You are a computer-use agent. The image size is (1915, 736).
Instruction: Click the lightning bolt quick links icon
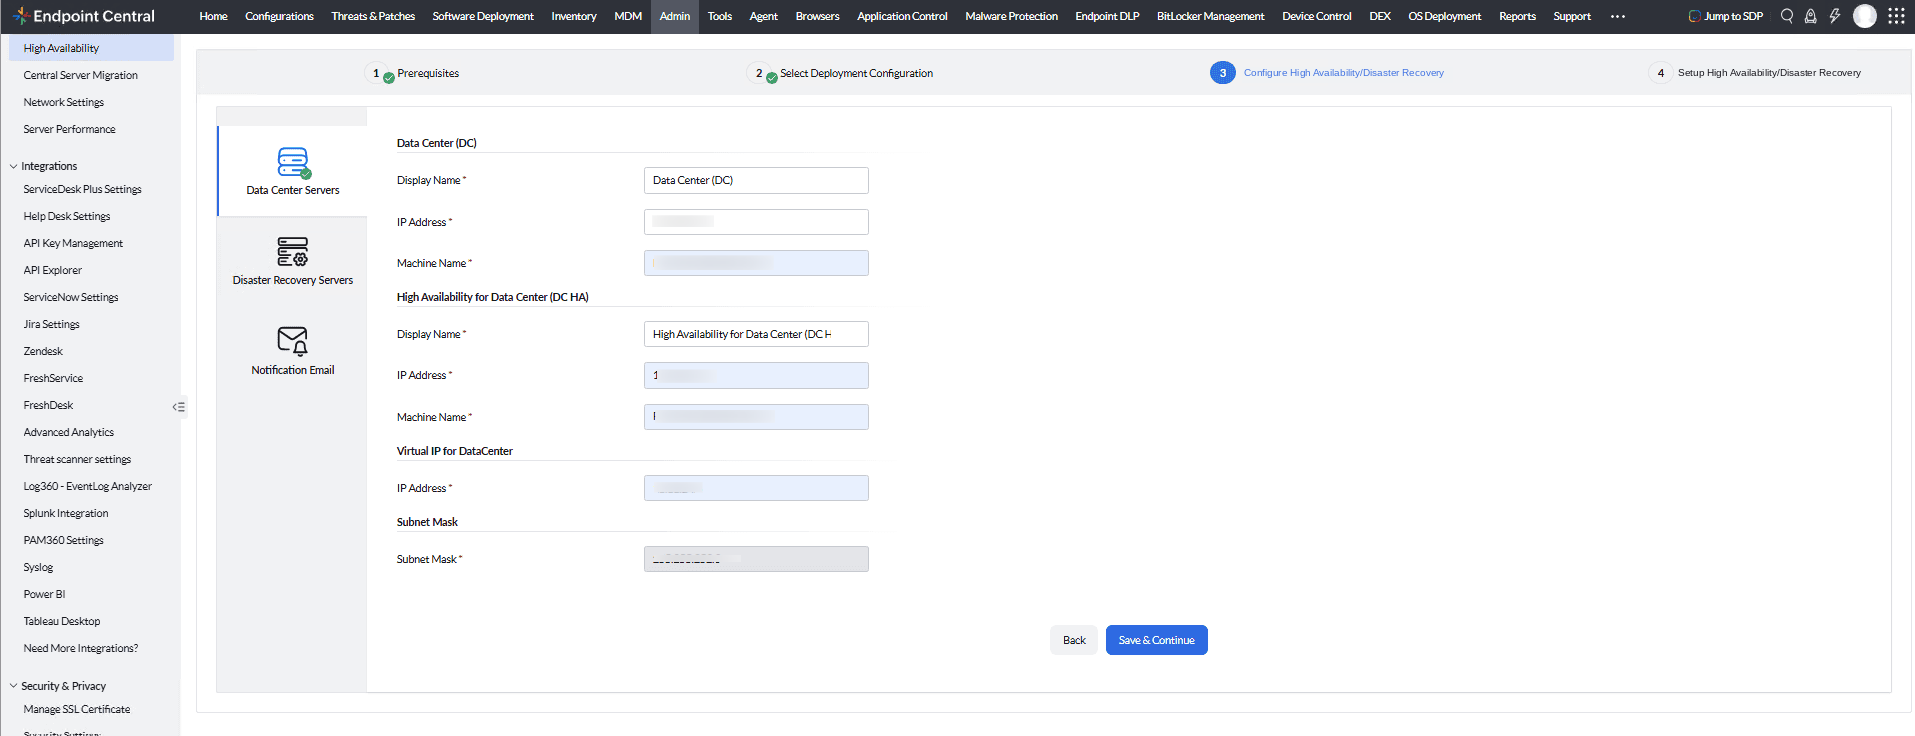1835,16
